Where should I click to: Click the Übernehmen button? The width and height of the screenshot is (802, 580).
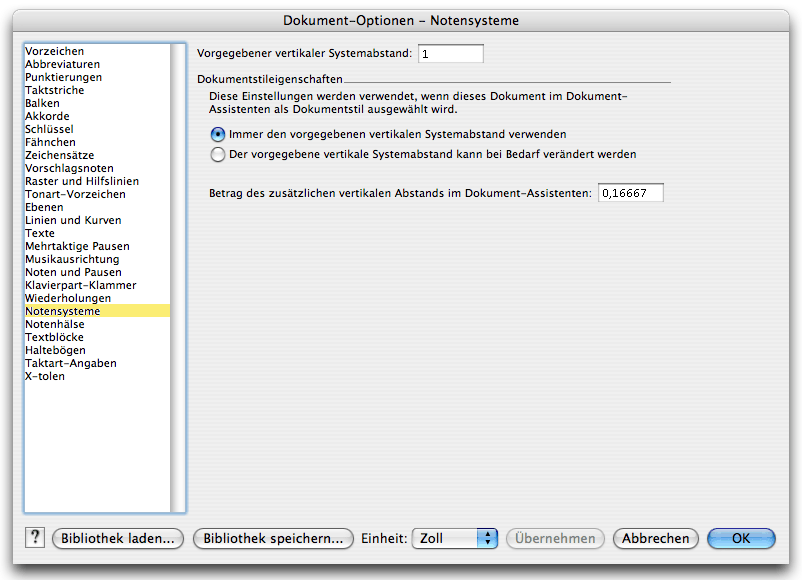pos(555,539)
